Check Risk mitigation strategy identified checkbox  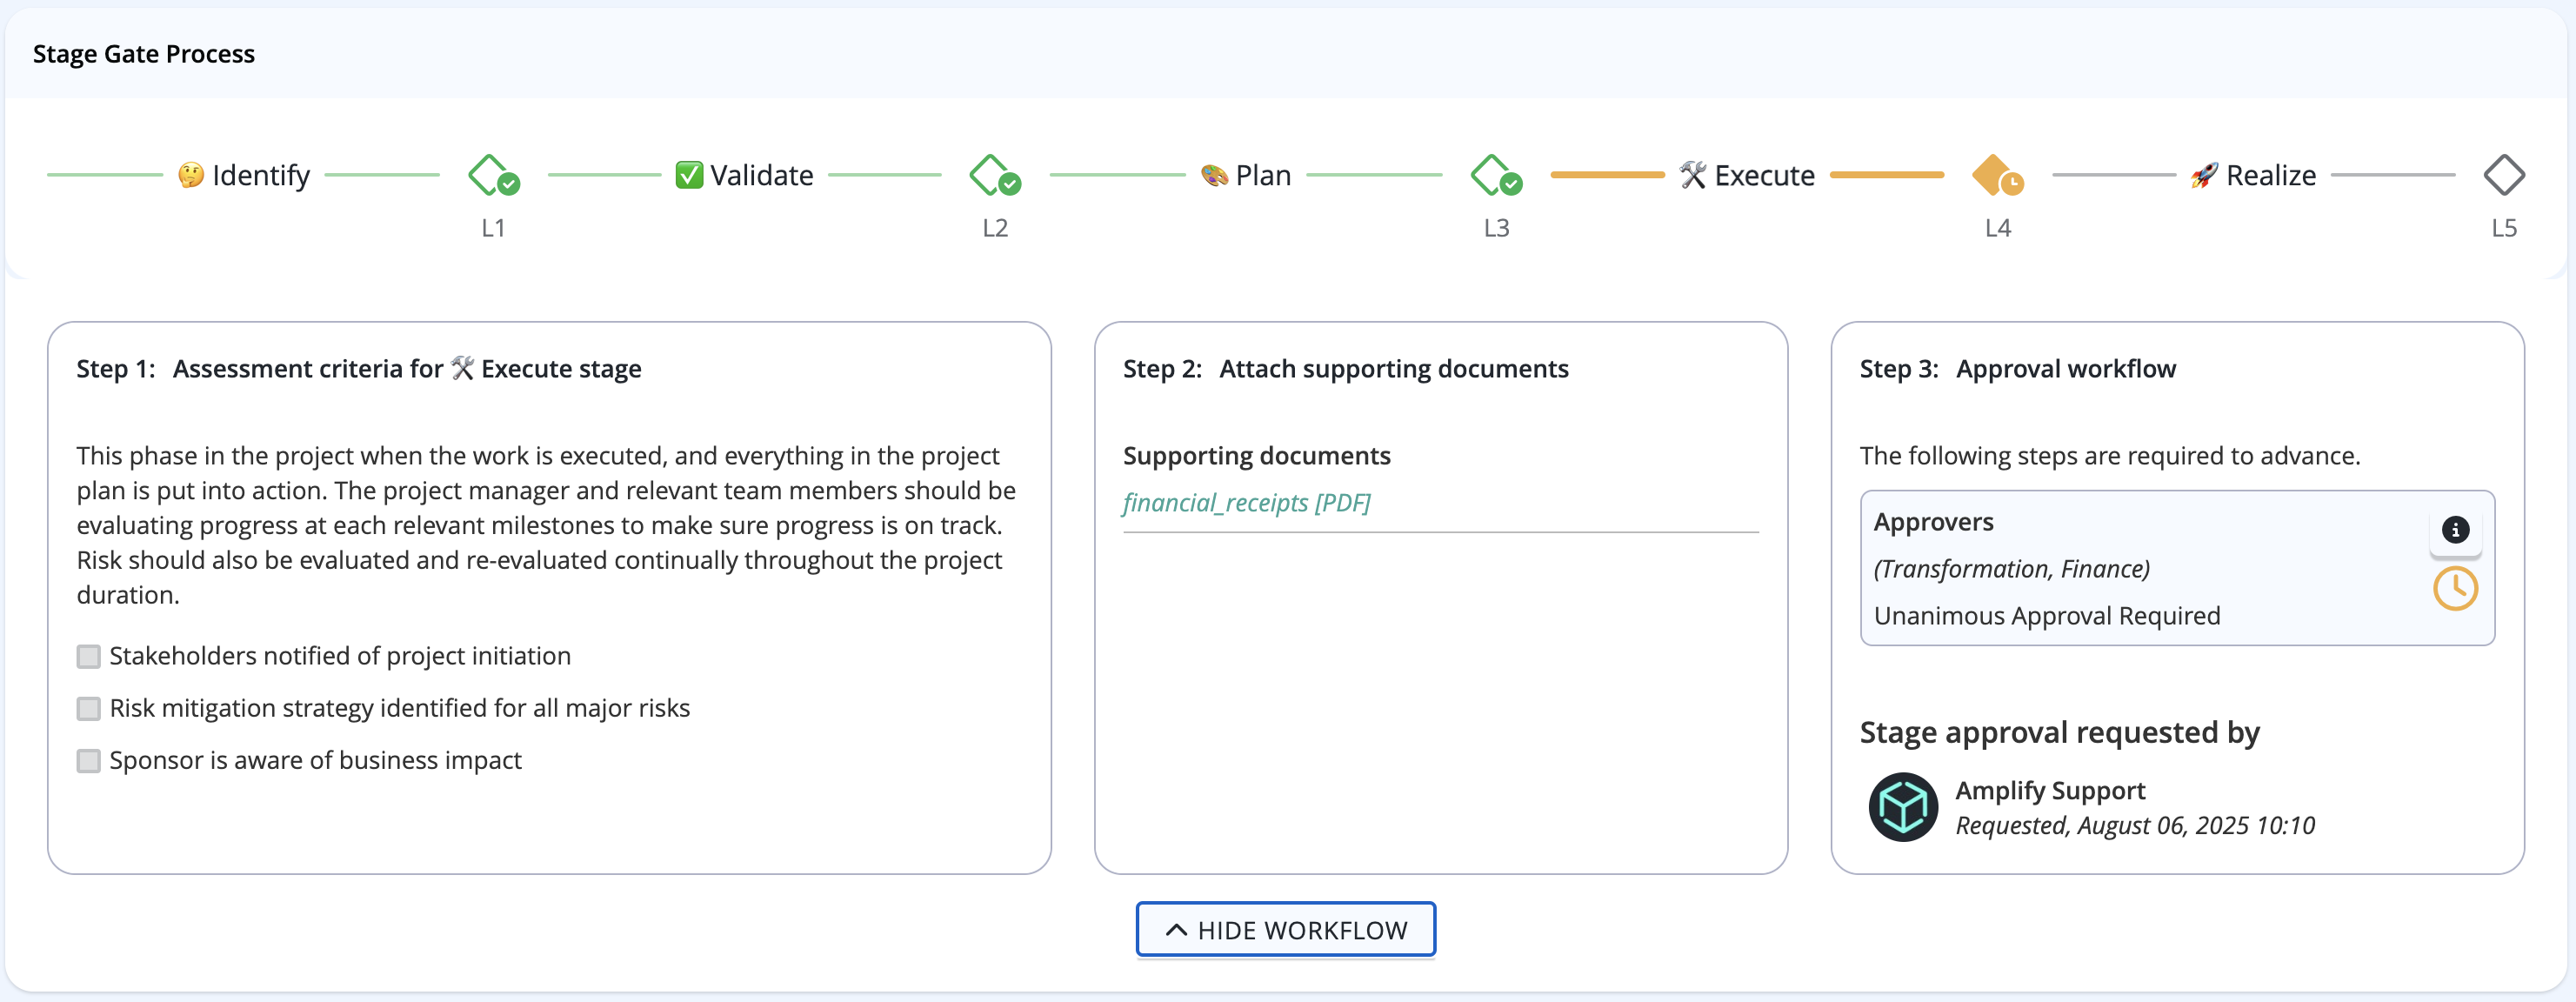(x=89, y=709)
